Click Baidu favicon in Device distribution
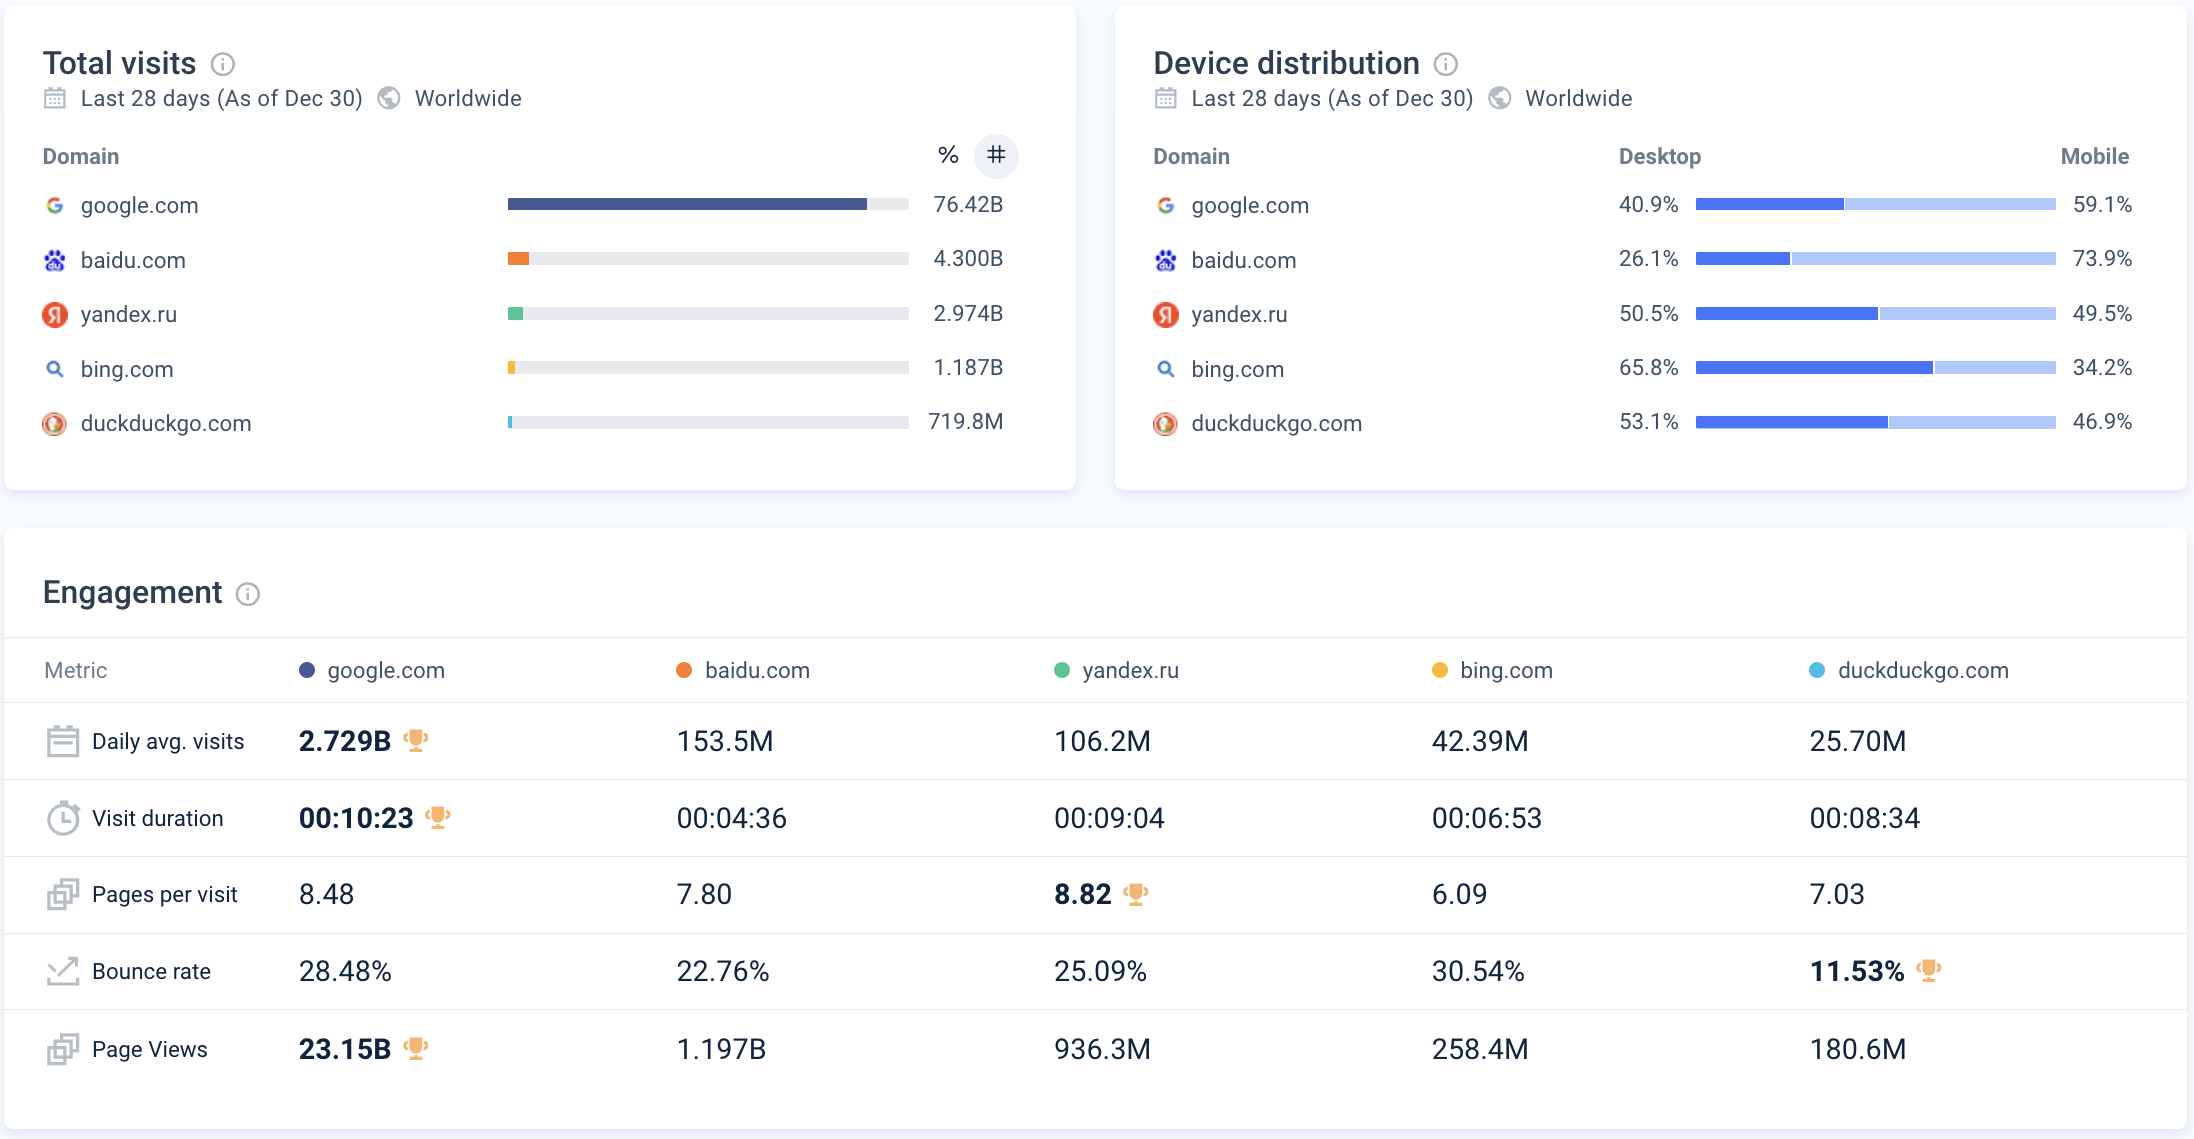 pyautogui.click(x=1166, y=260)
